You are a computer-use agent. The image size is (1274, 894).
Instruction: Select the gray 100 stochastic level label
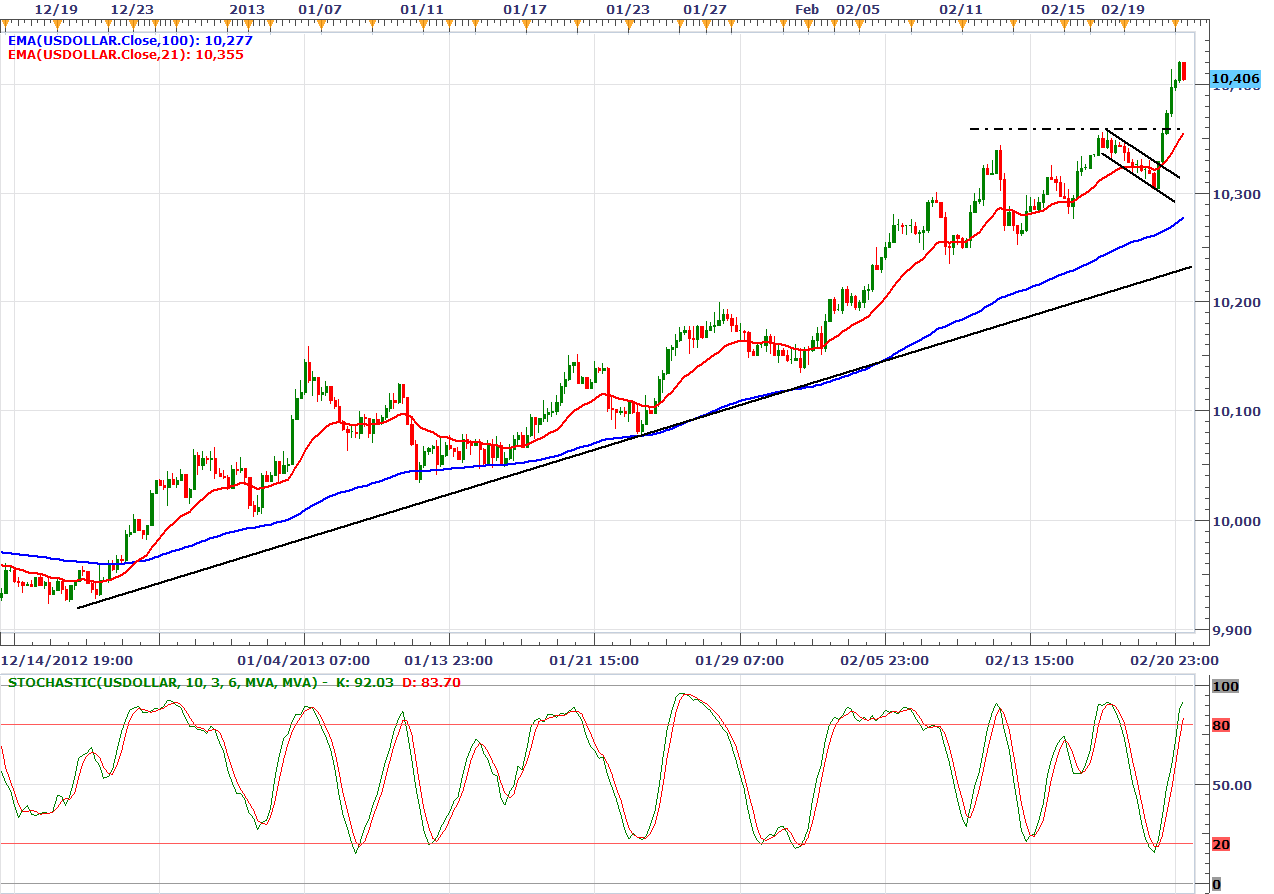1224,686
